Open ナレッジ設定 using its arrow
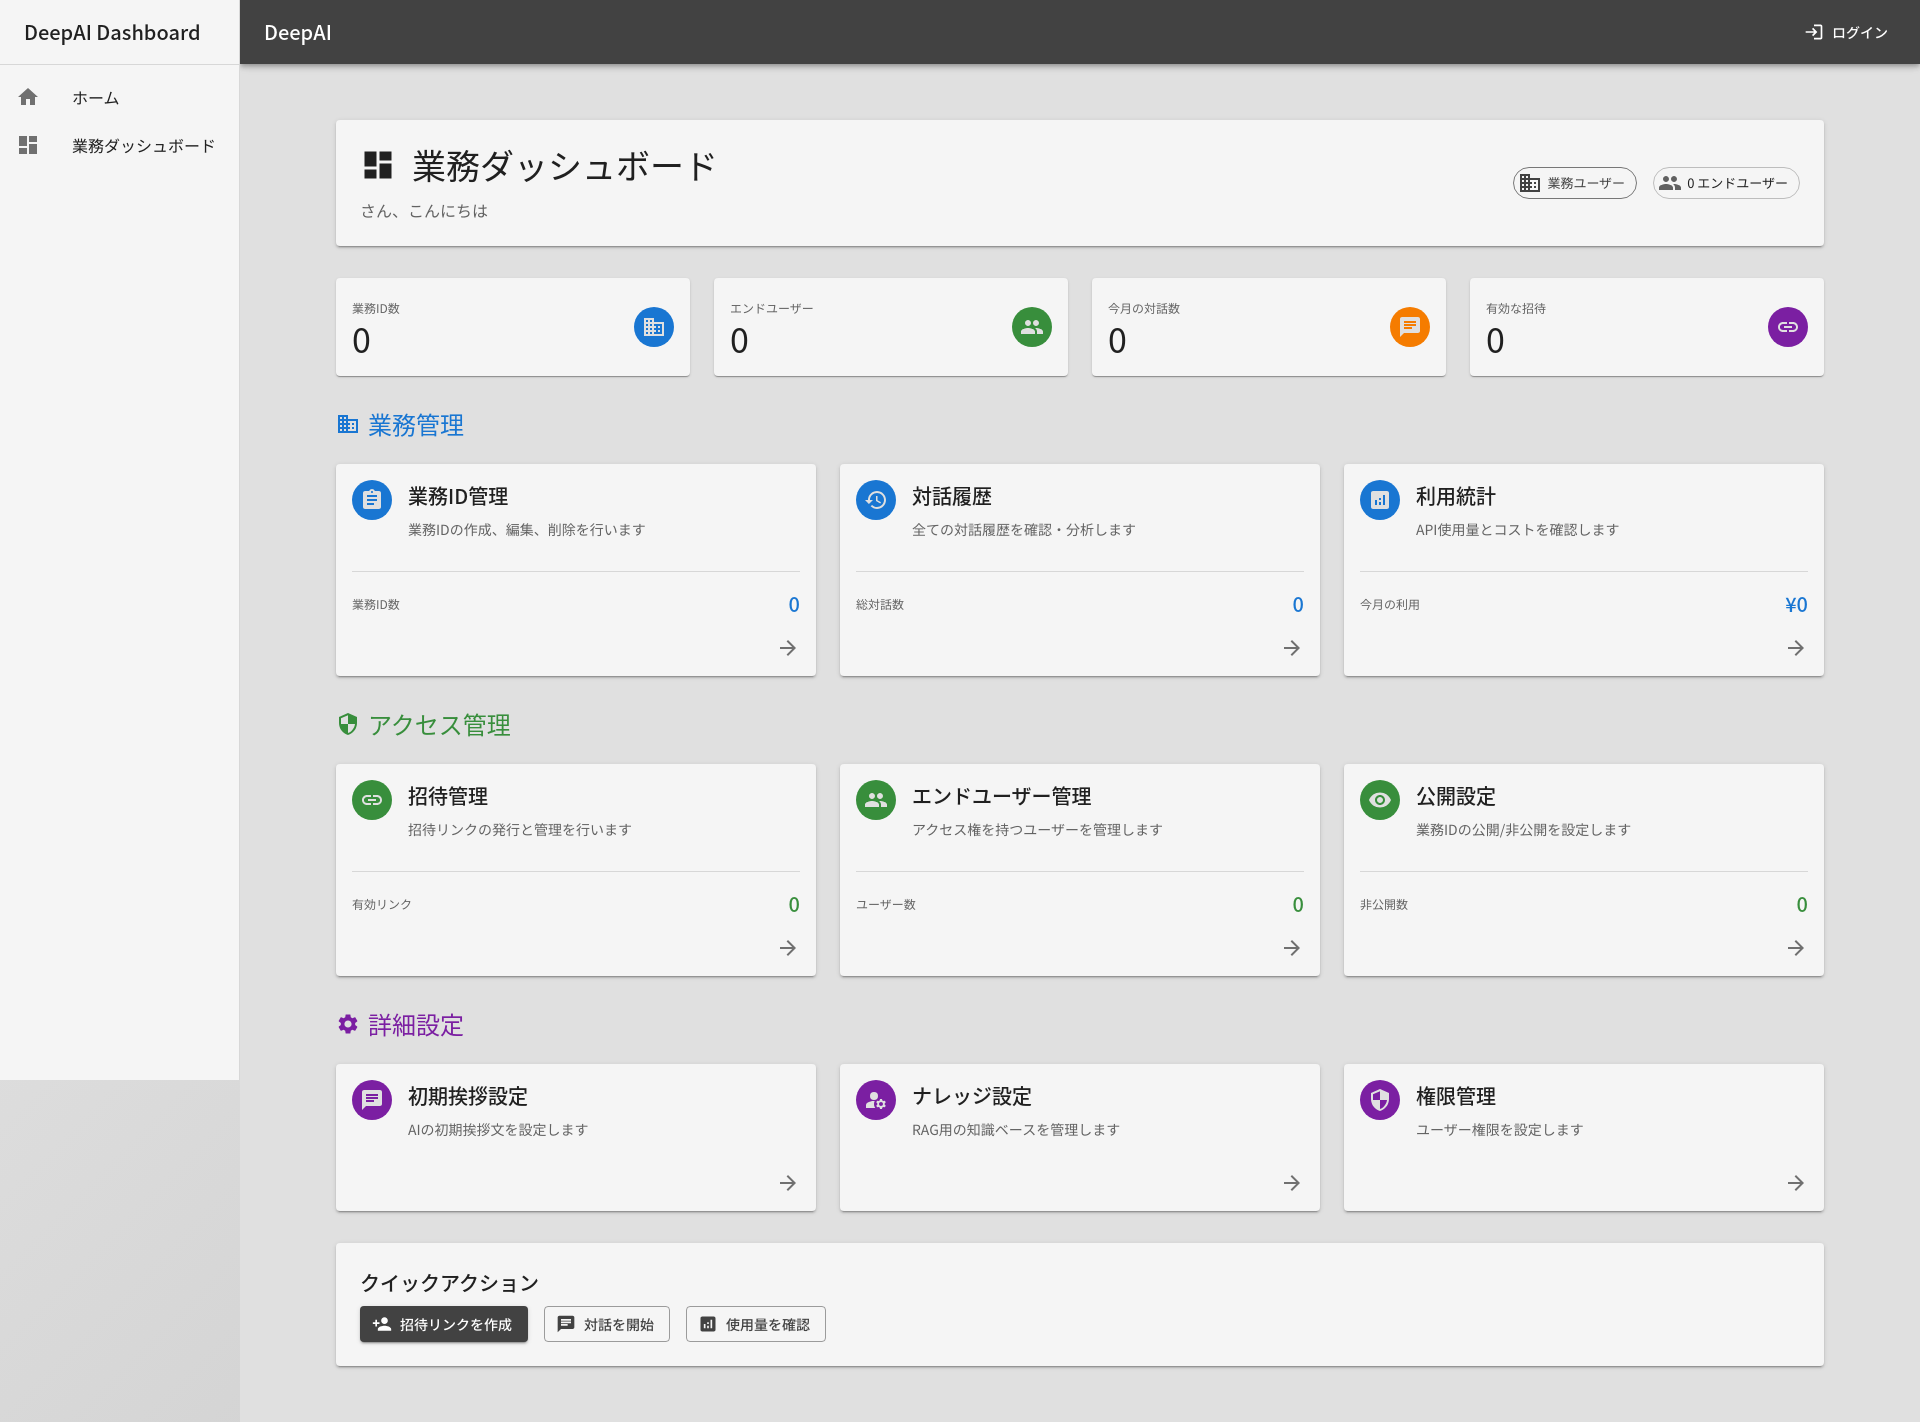The image size is (1920, 1422). pos(1292,1183)
